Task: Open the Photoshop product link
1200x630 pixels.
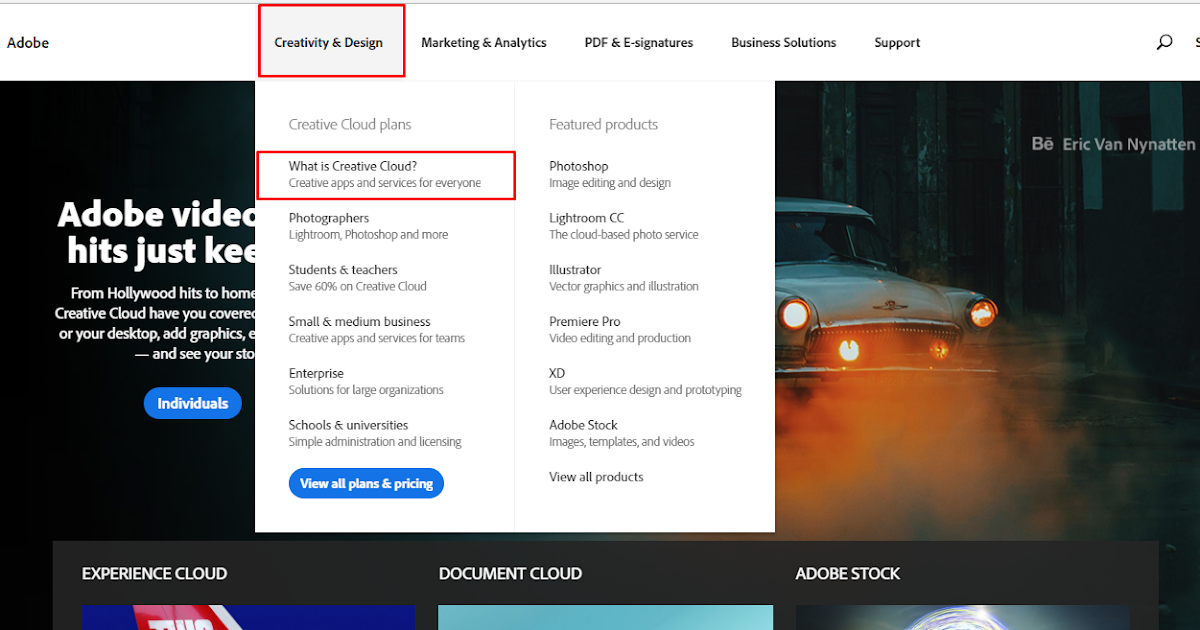Action: coord(610,174)
